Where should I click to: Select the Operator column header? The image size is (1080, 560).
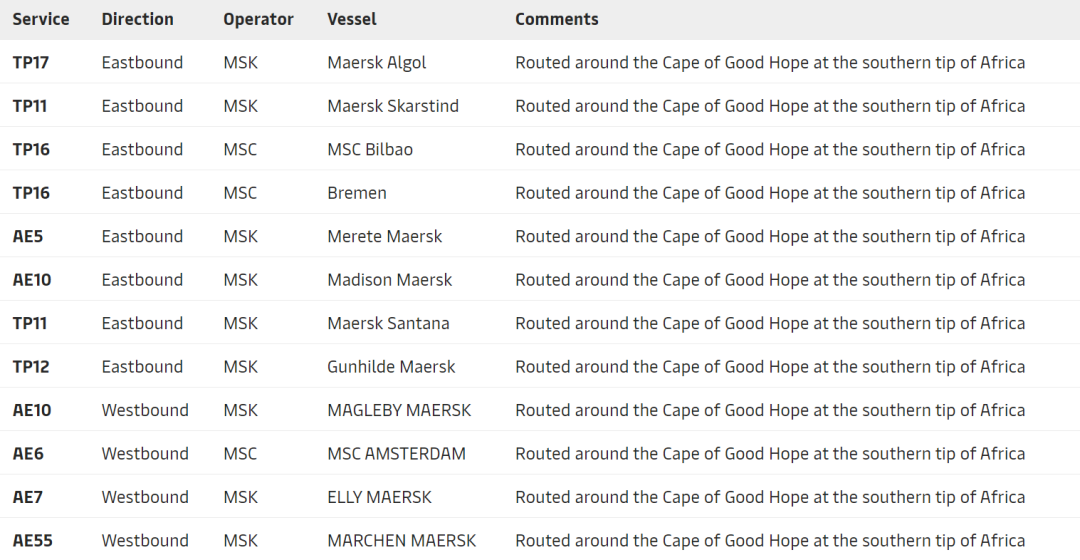[258, 19]
